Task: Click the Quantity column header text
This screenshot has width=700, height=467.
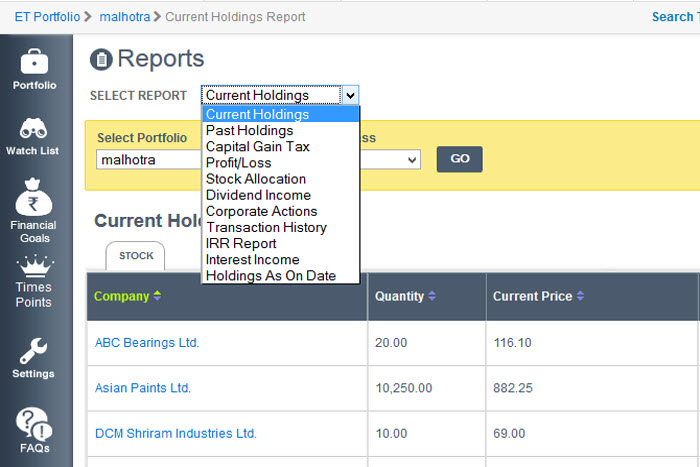Action: (x=399, y=296)
